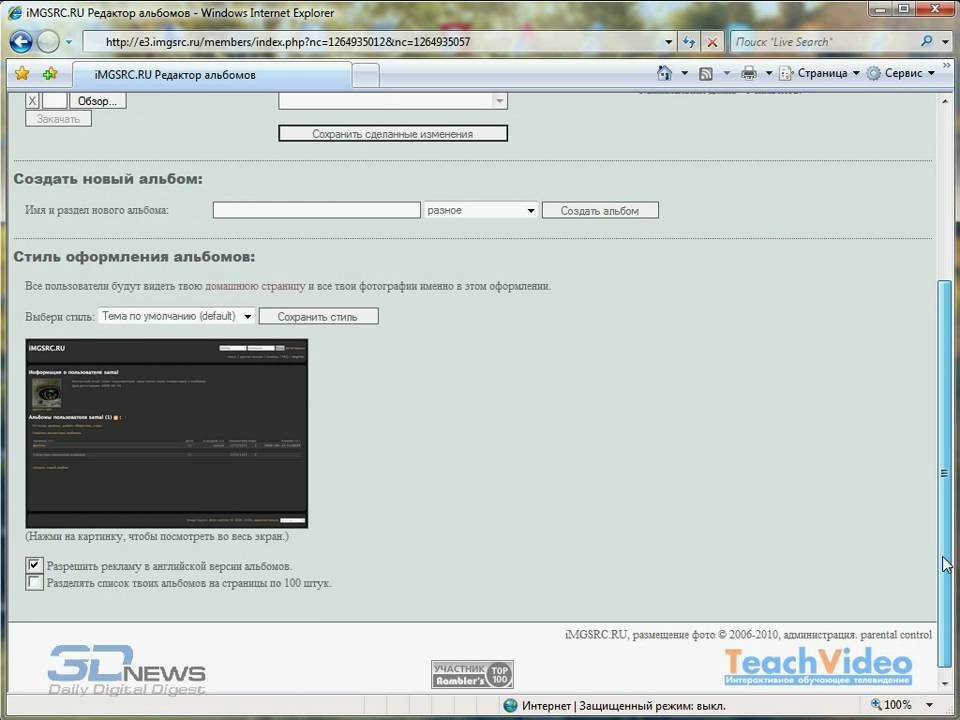The width and height of the screenshot is (960, 720).
Task: Open the Сервис menu
Action: (x=902, y=73)
